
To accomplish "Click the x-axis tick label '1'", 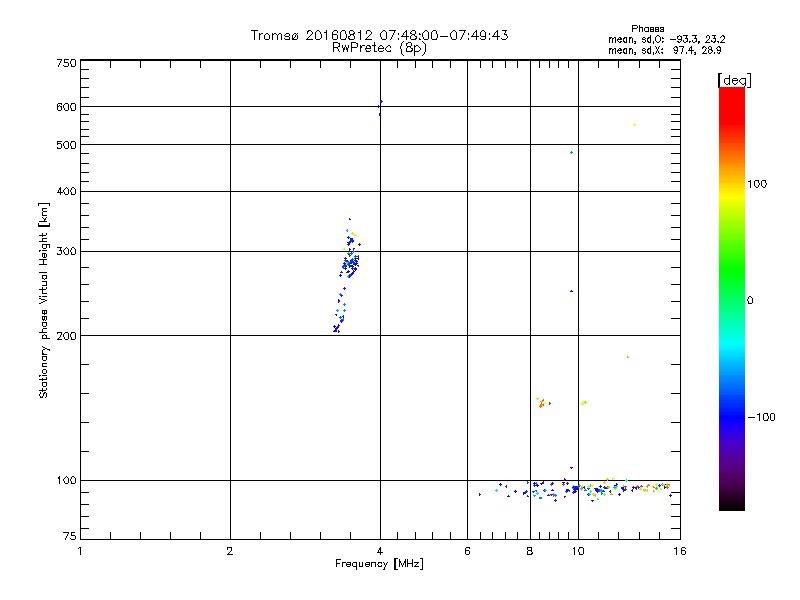I will [80, 551].
